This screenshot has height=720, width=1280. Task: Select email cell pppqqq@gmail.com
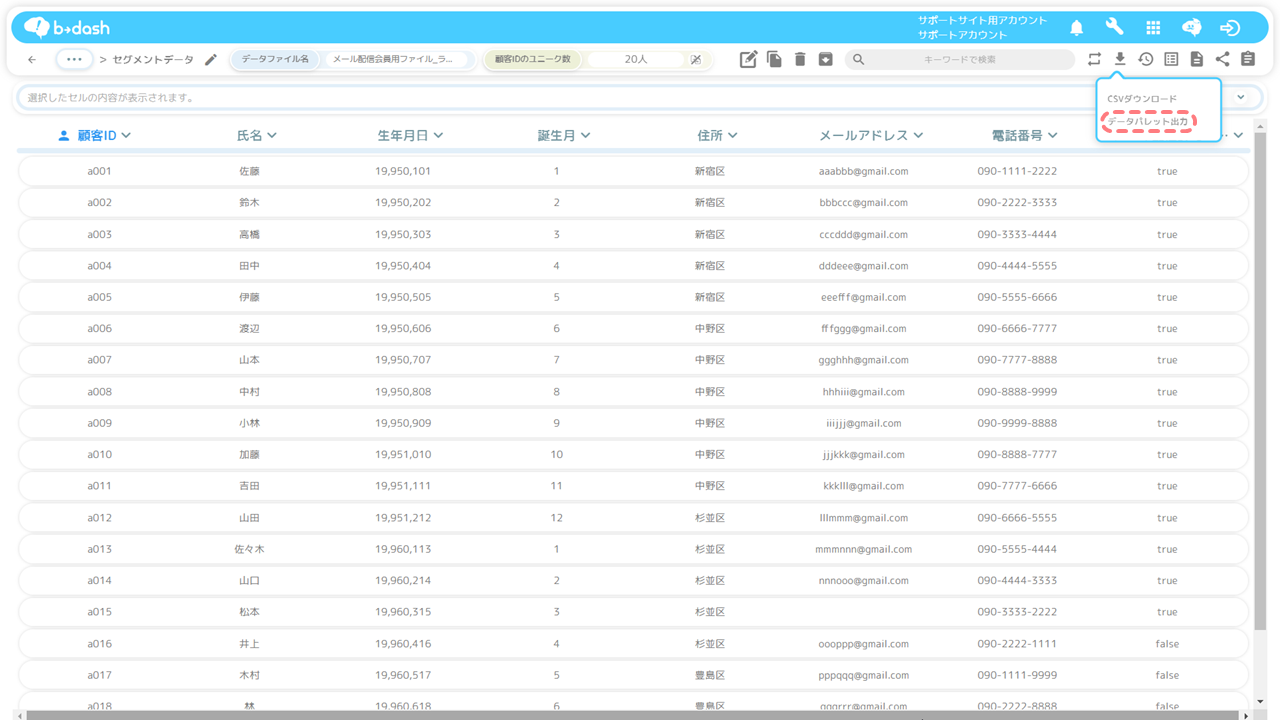(x=864, y=675)
